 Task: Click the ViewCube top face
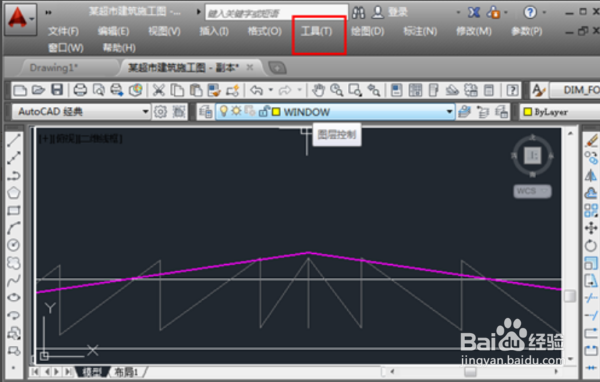point(532,155)
